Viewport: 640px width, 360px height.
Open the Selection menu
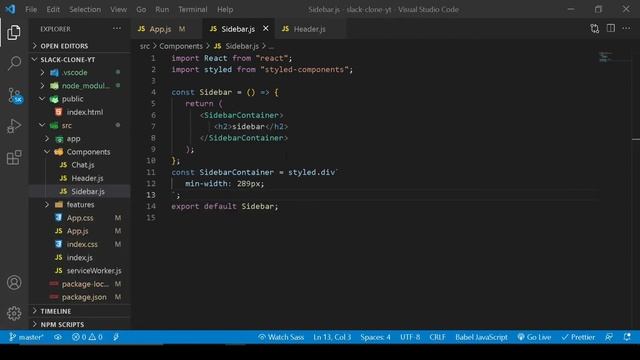point(85,9)
